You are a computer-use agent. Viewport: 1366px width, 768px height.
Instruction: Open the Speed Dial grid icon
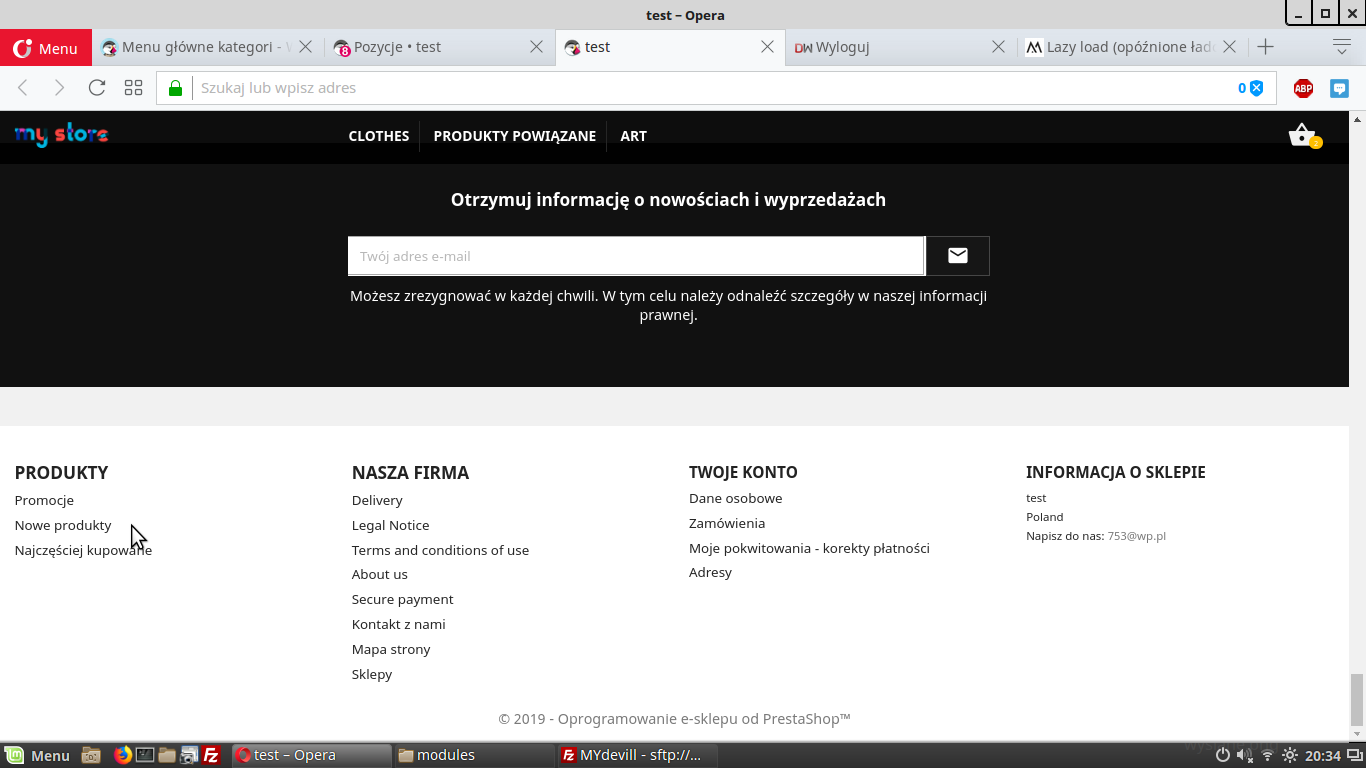point(134,88)
